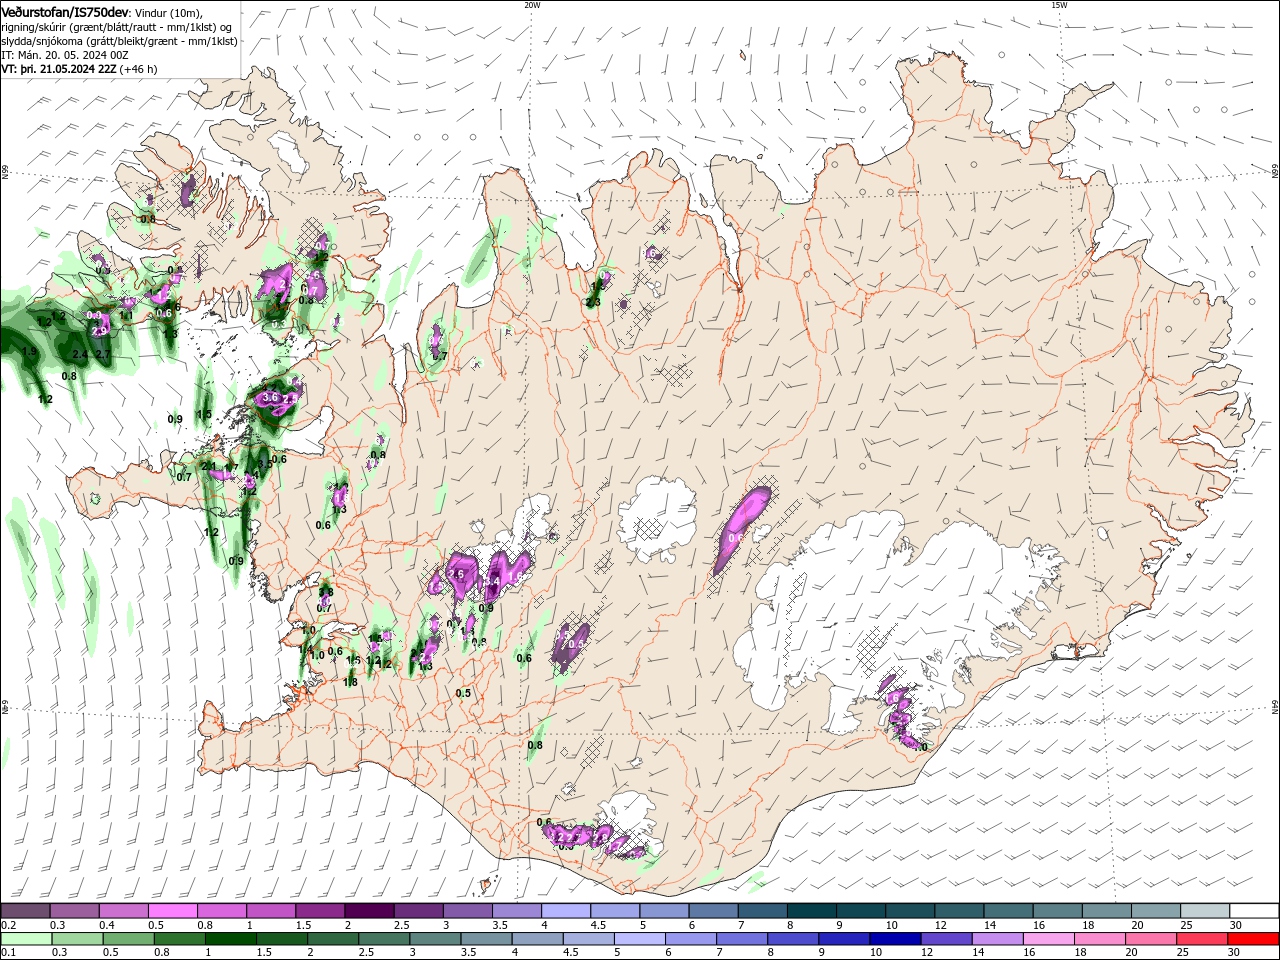Click the pale green rain swatch at 0.1
This screenshot has height=960, width=1280.
click(x=26, y=939)
